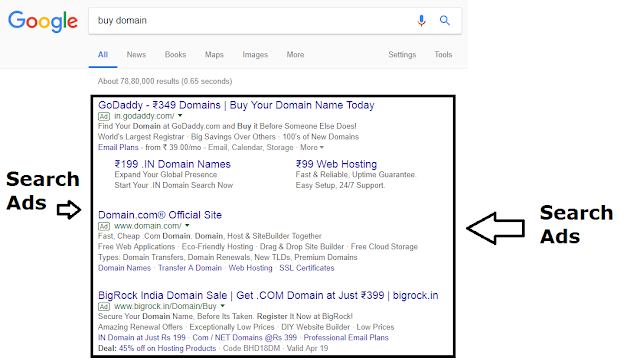This screenshot has height=361, width=640.
Task: Click 'Fast & Reliable, Uptime Guarantee.' text
Action: tap(356, 175)
